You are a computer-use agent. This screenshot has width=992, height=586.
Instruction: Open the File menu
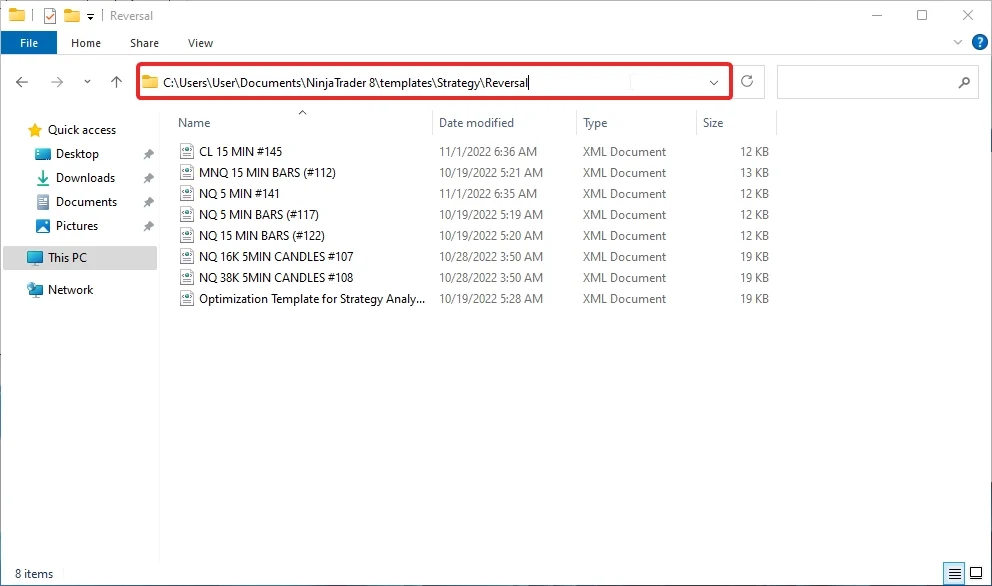click(x=29, y=43)
